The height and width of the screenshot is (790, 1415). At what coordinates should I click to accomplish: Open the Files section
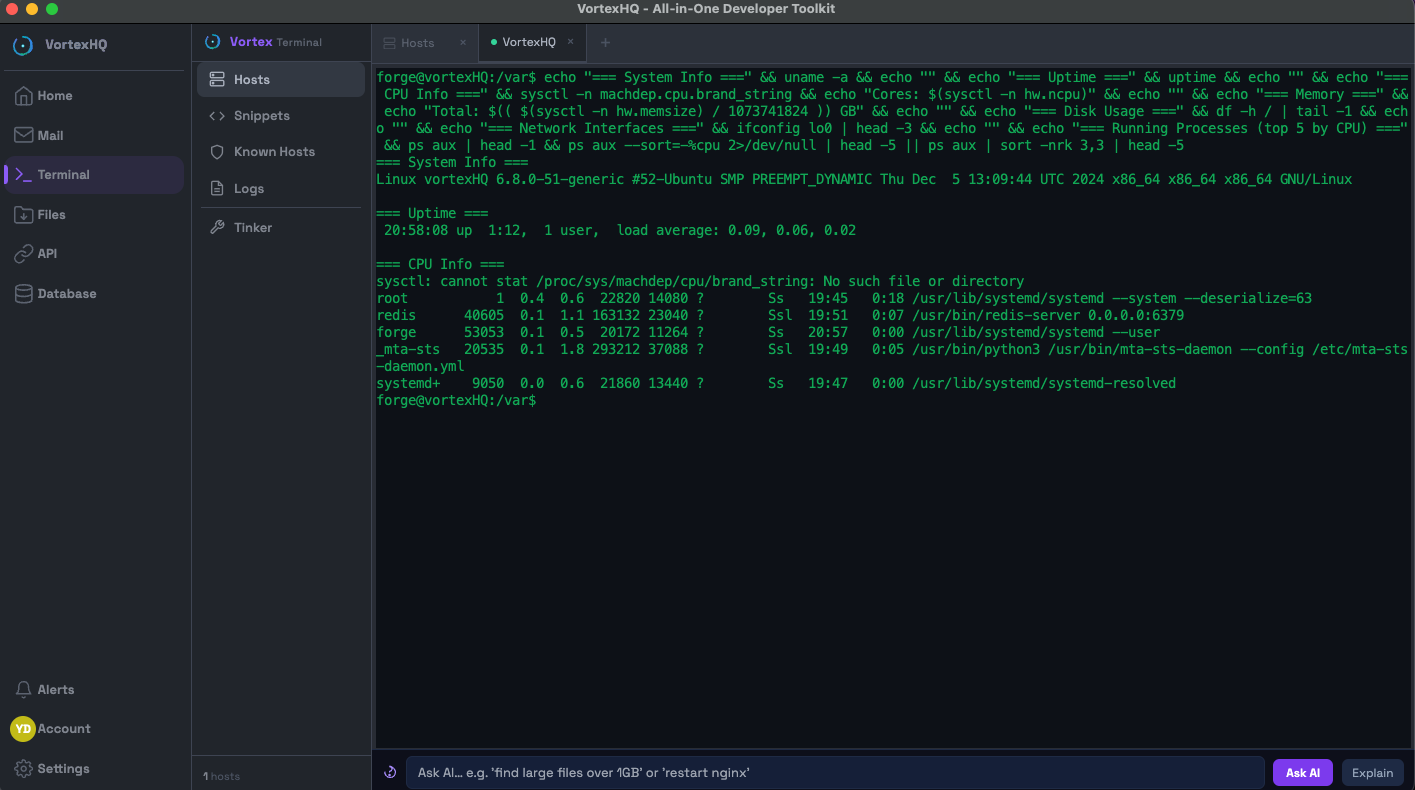49,213
